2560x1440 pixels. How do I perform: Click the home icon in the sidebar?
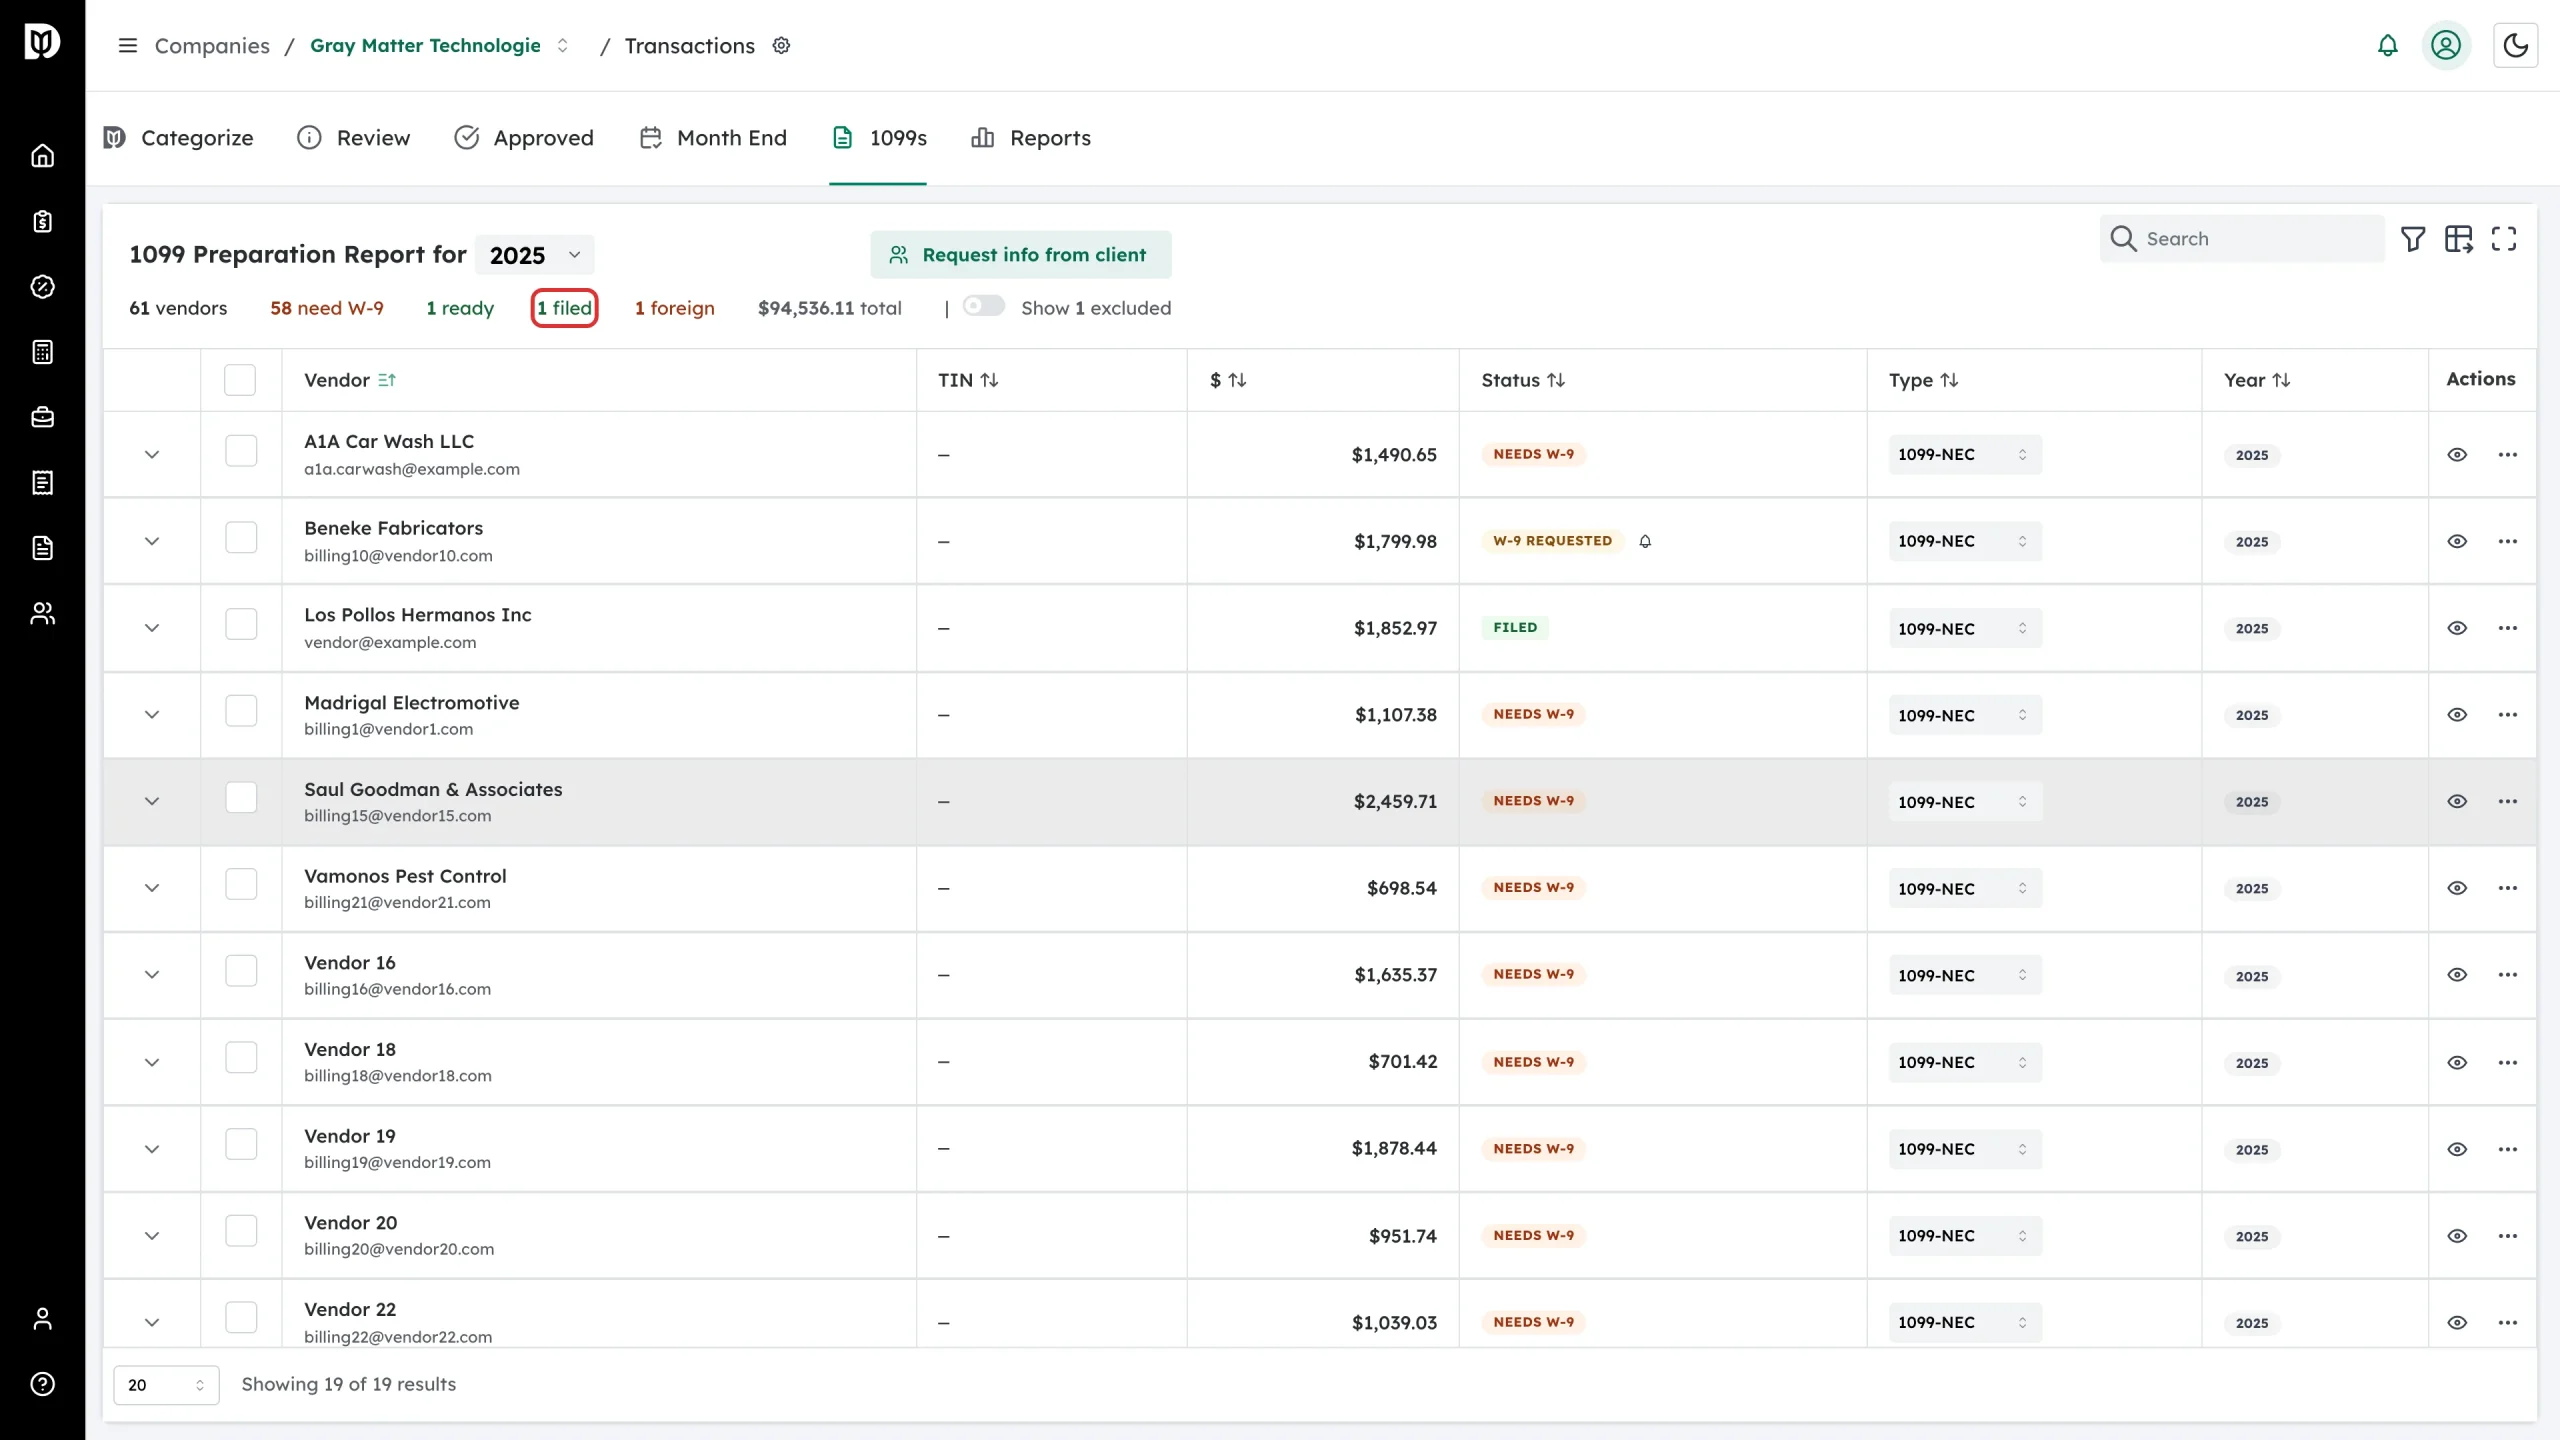pos(42,156)
